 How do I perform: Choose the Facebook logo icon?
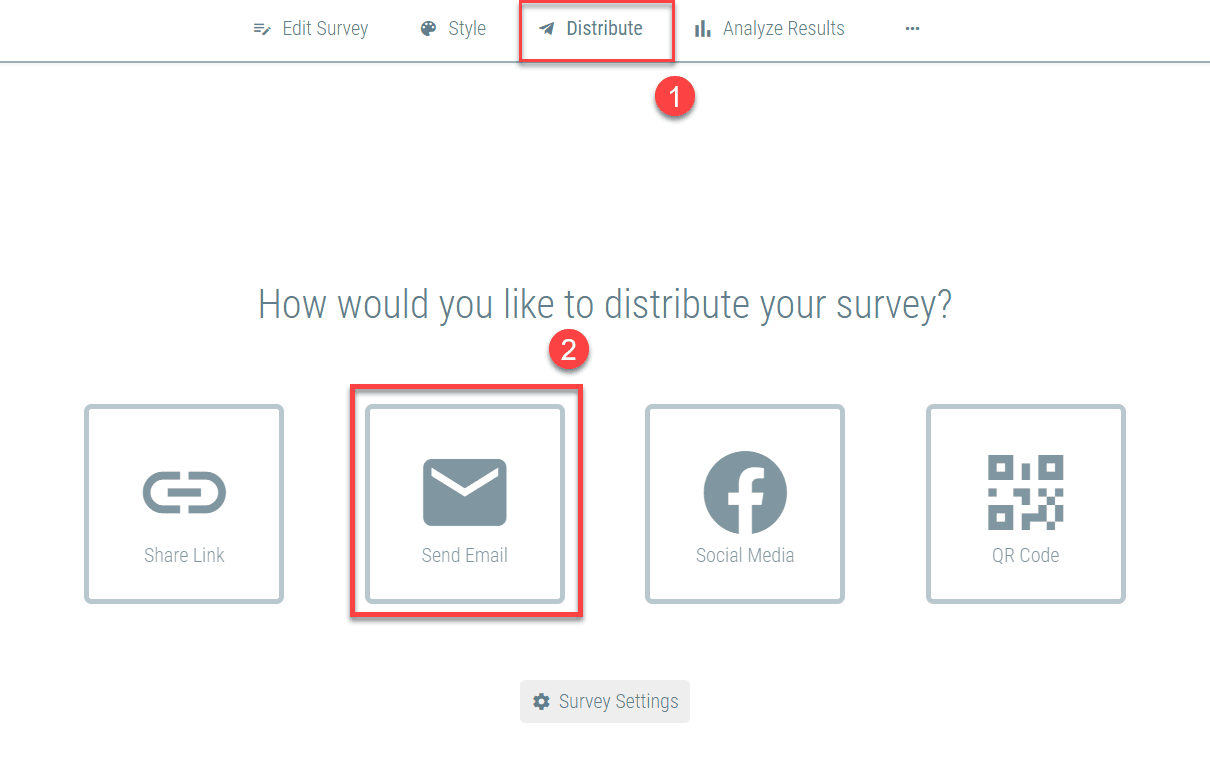pos(745,493)
